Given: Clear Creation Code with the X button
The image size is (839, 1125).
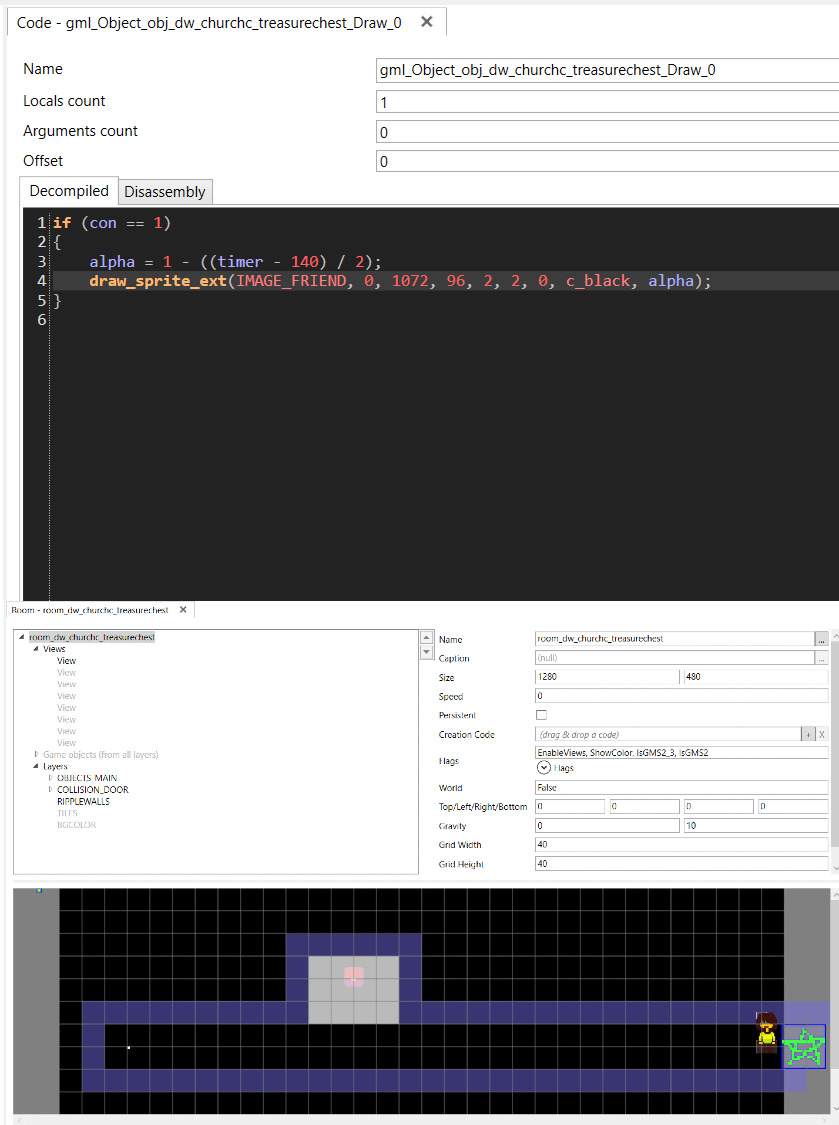Looking at the screenshot, I should (822, 734).
